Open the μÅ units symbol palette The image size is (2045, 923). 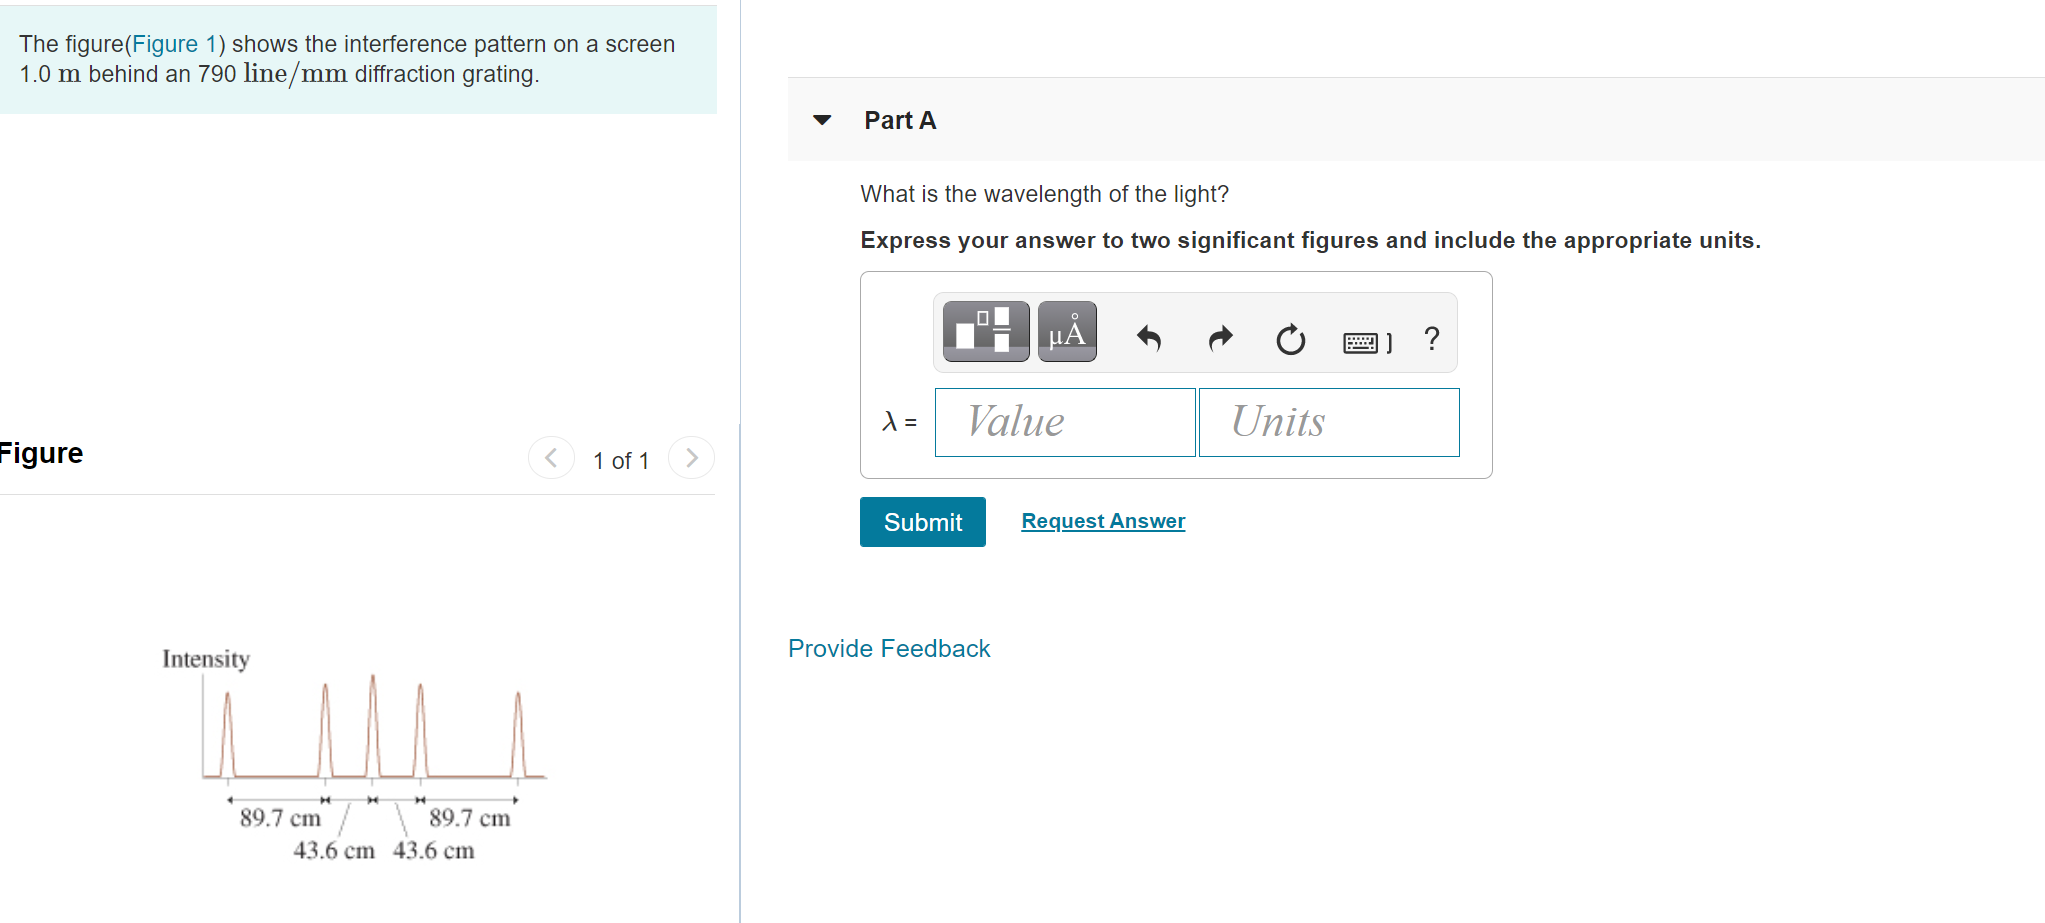click(1065, 331)
